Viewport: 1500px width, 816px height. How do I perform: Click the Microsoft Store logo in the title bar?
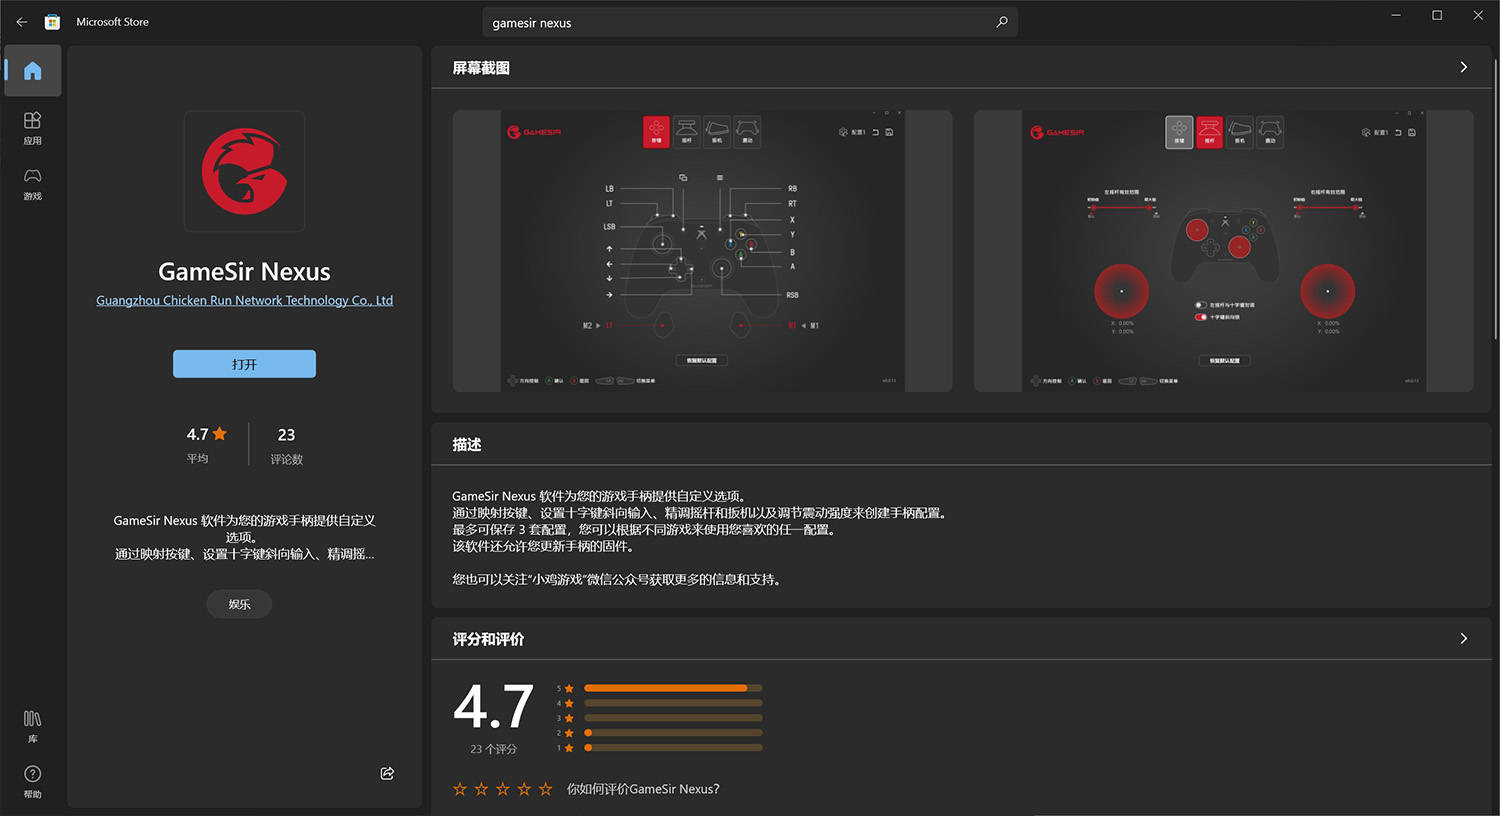tap(52, 21)
